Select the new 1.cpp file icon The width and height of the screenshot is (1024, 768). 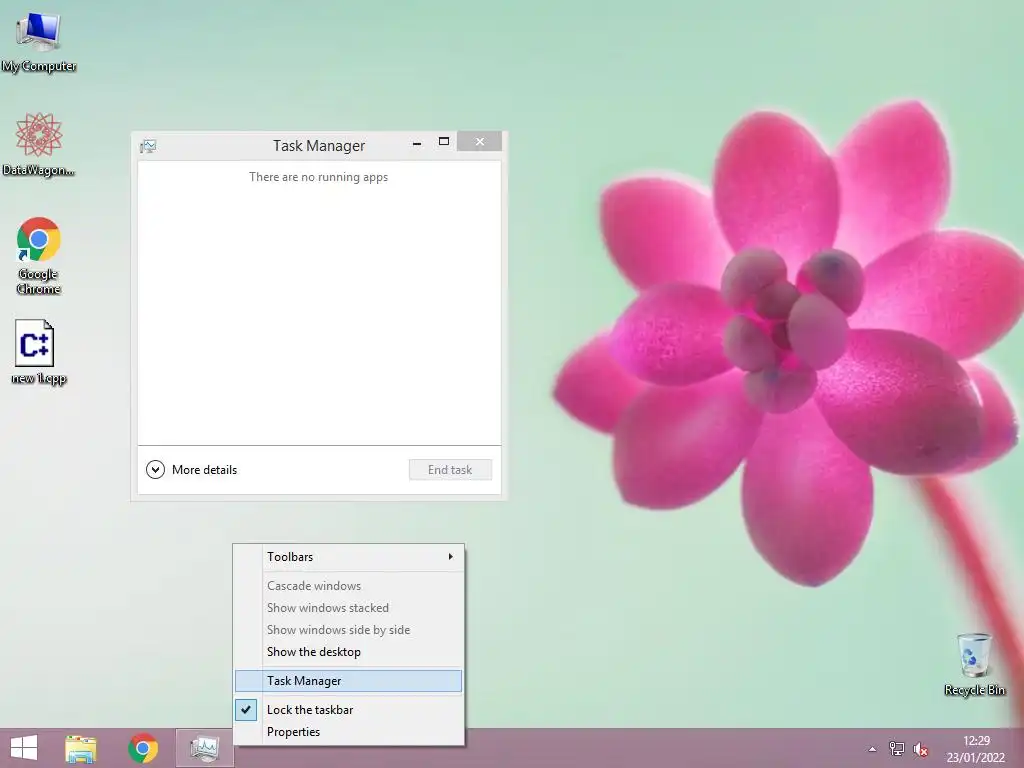[39, 351]
